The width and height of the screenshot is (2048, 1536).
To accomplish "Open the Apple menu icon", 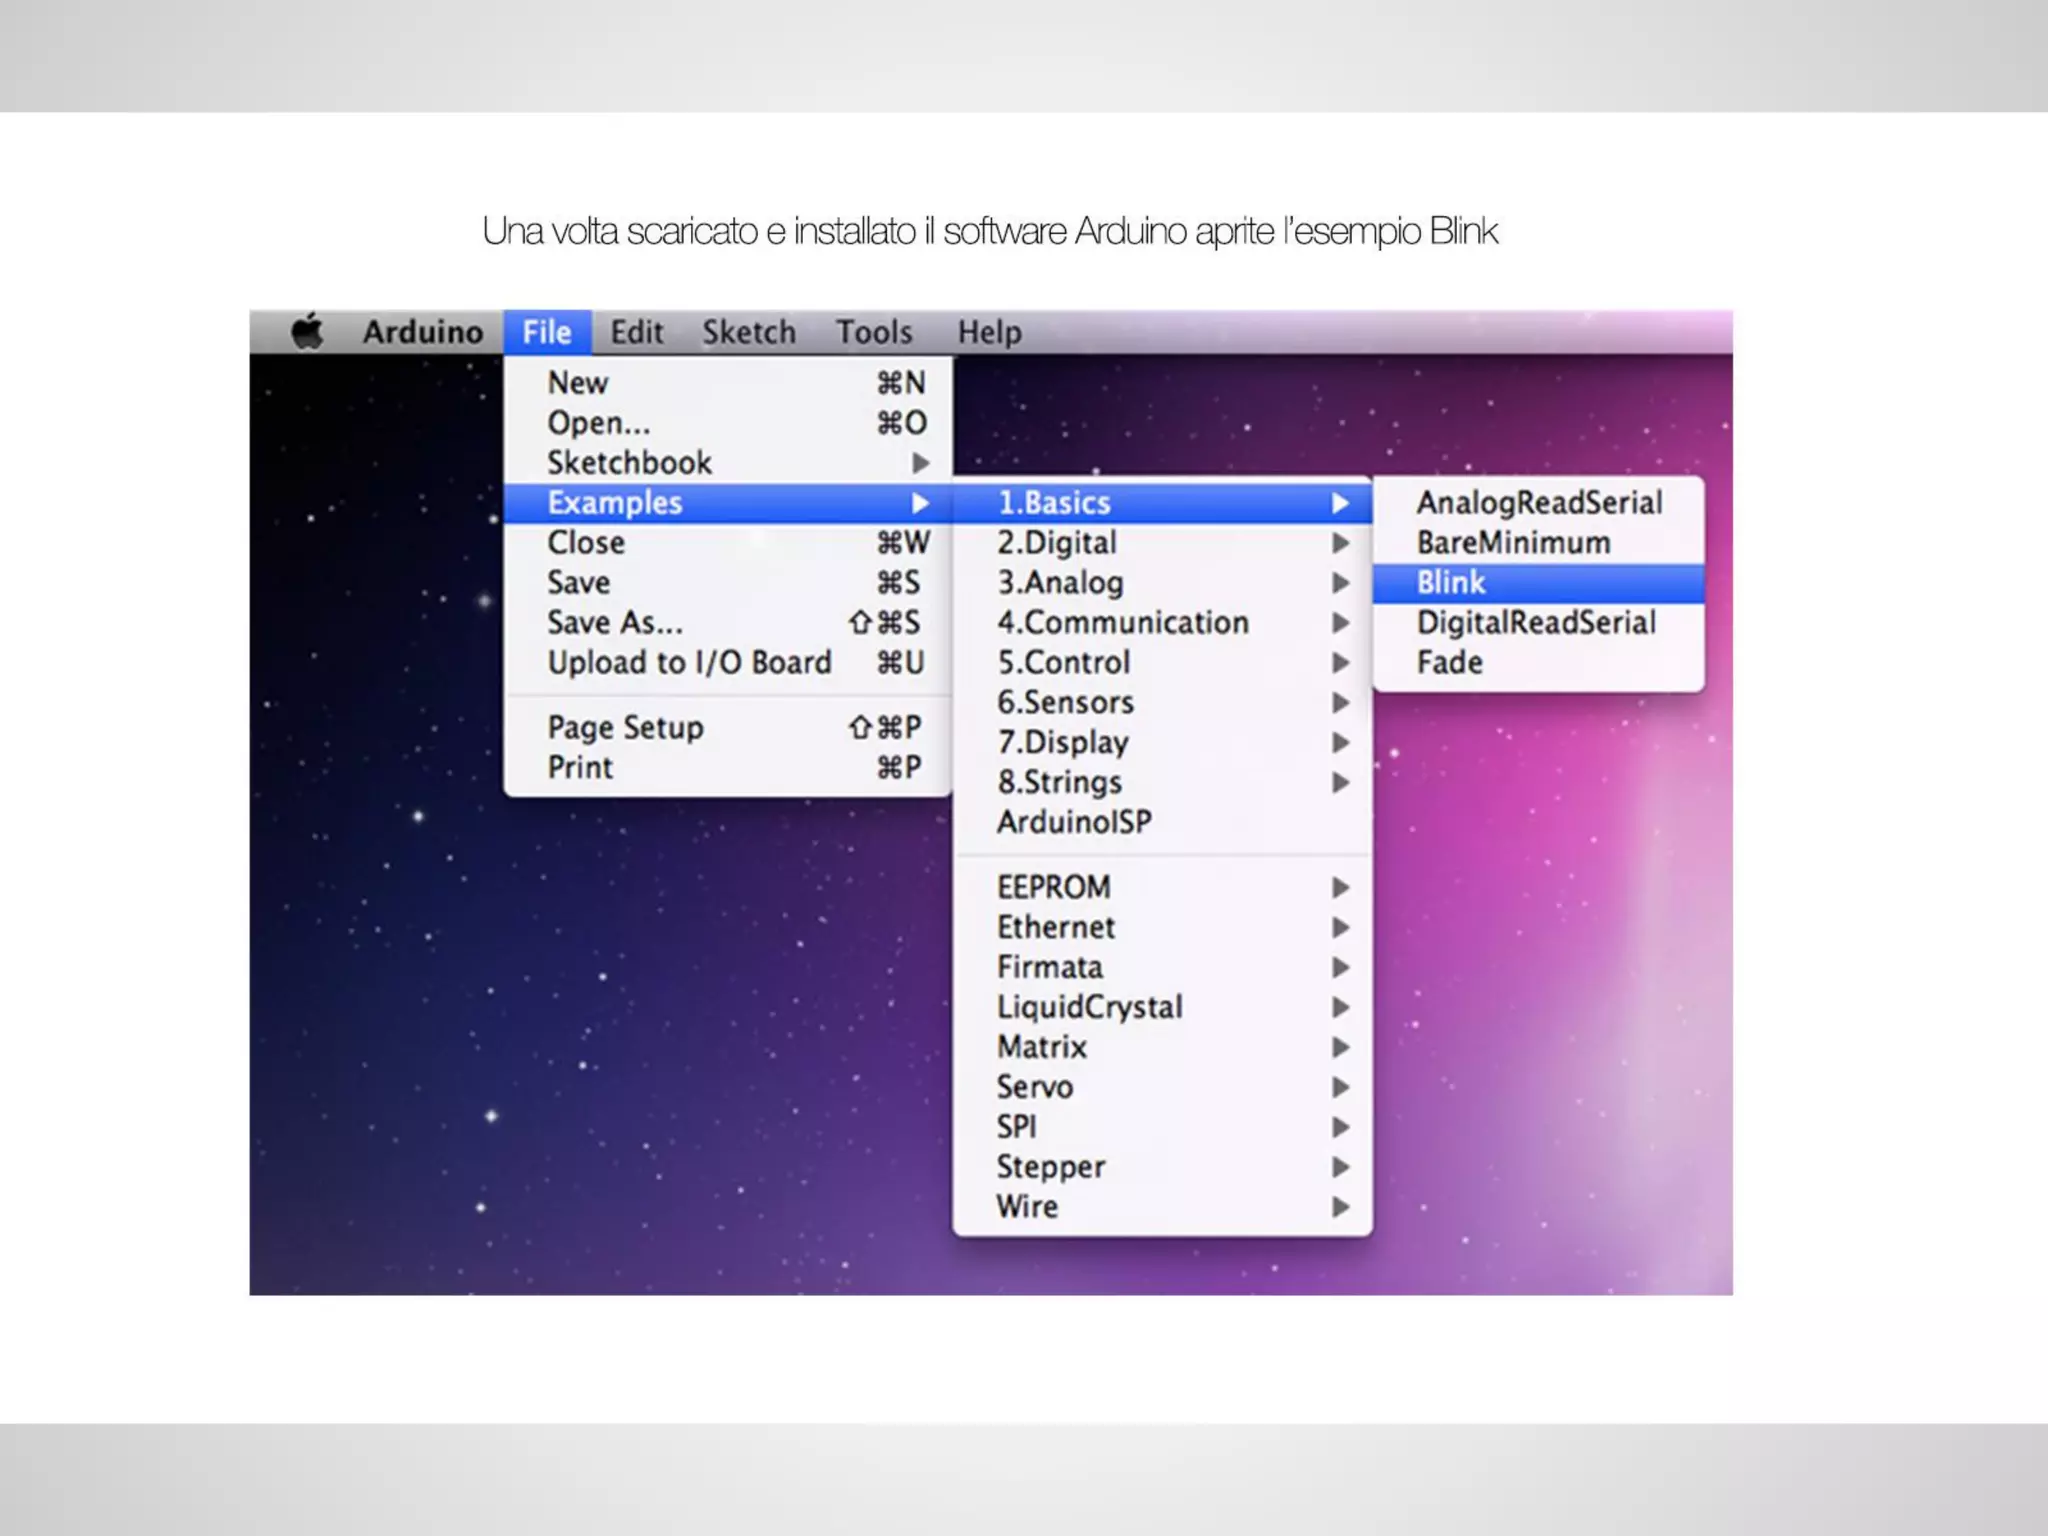I will (x=307, y=331).
